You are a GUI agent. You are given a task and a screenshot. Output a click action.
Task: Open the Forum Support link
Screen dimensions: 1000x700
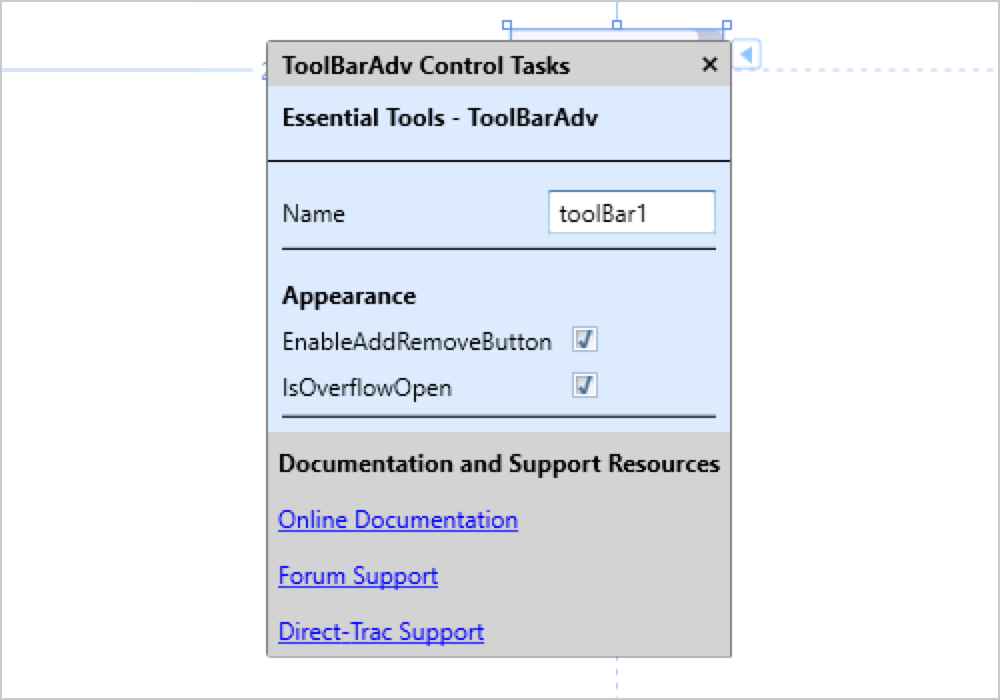(x=358, y=576)
